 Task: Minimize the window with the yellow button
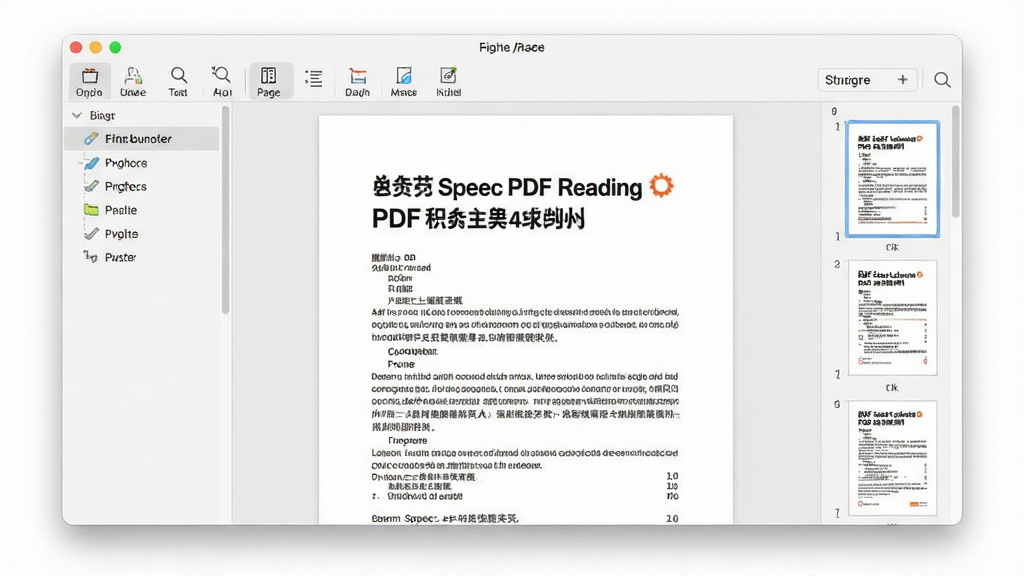coord(95,47)
